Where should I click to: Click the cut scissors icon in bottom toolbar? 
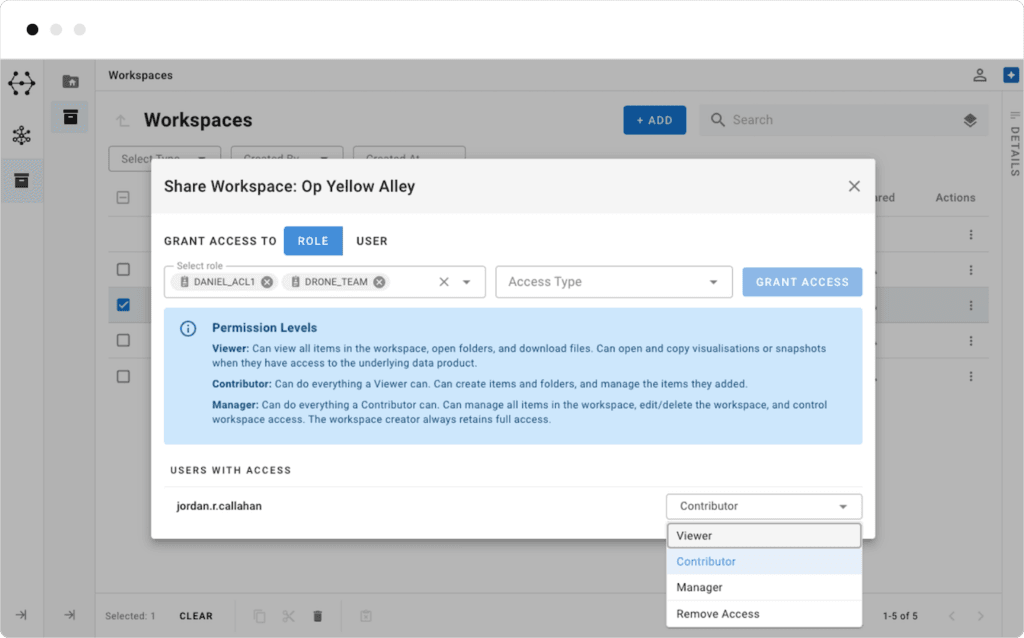pyautogui.click(x=289, y=616)
